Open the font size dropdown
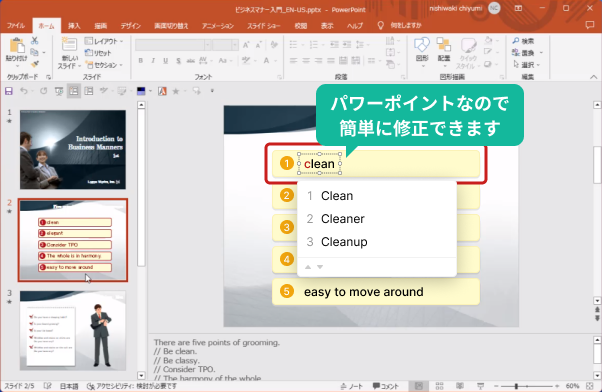Screen dimensions: 602x392 [x=235, y=45]
